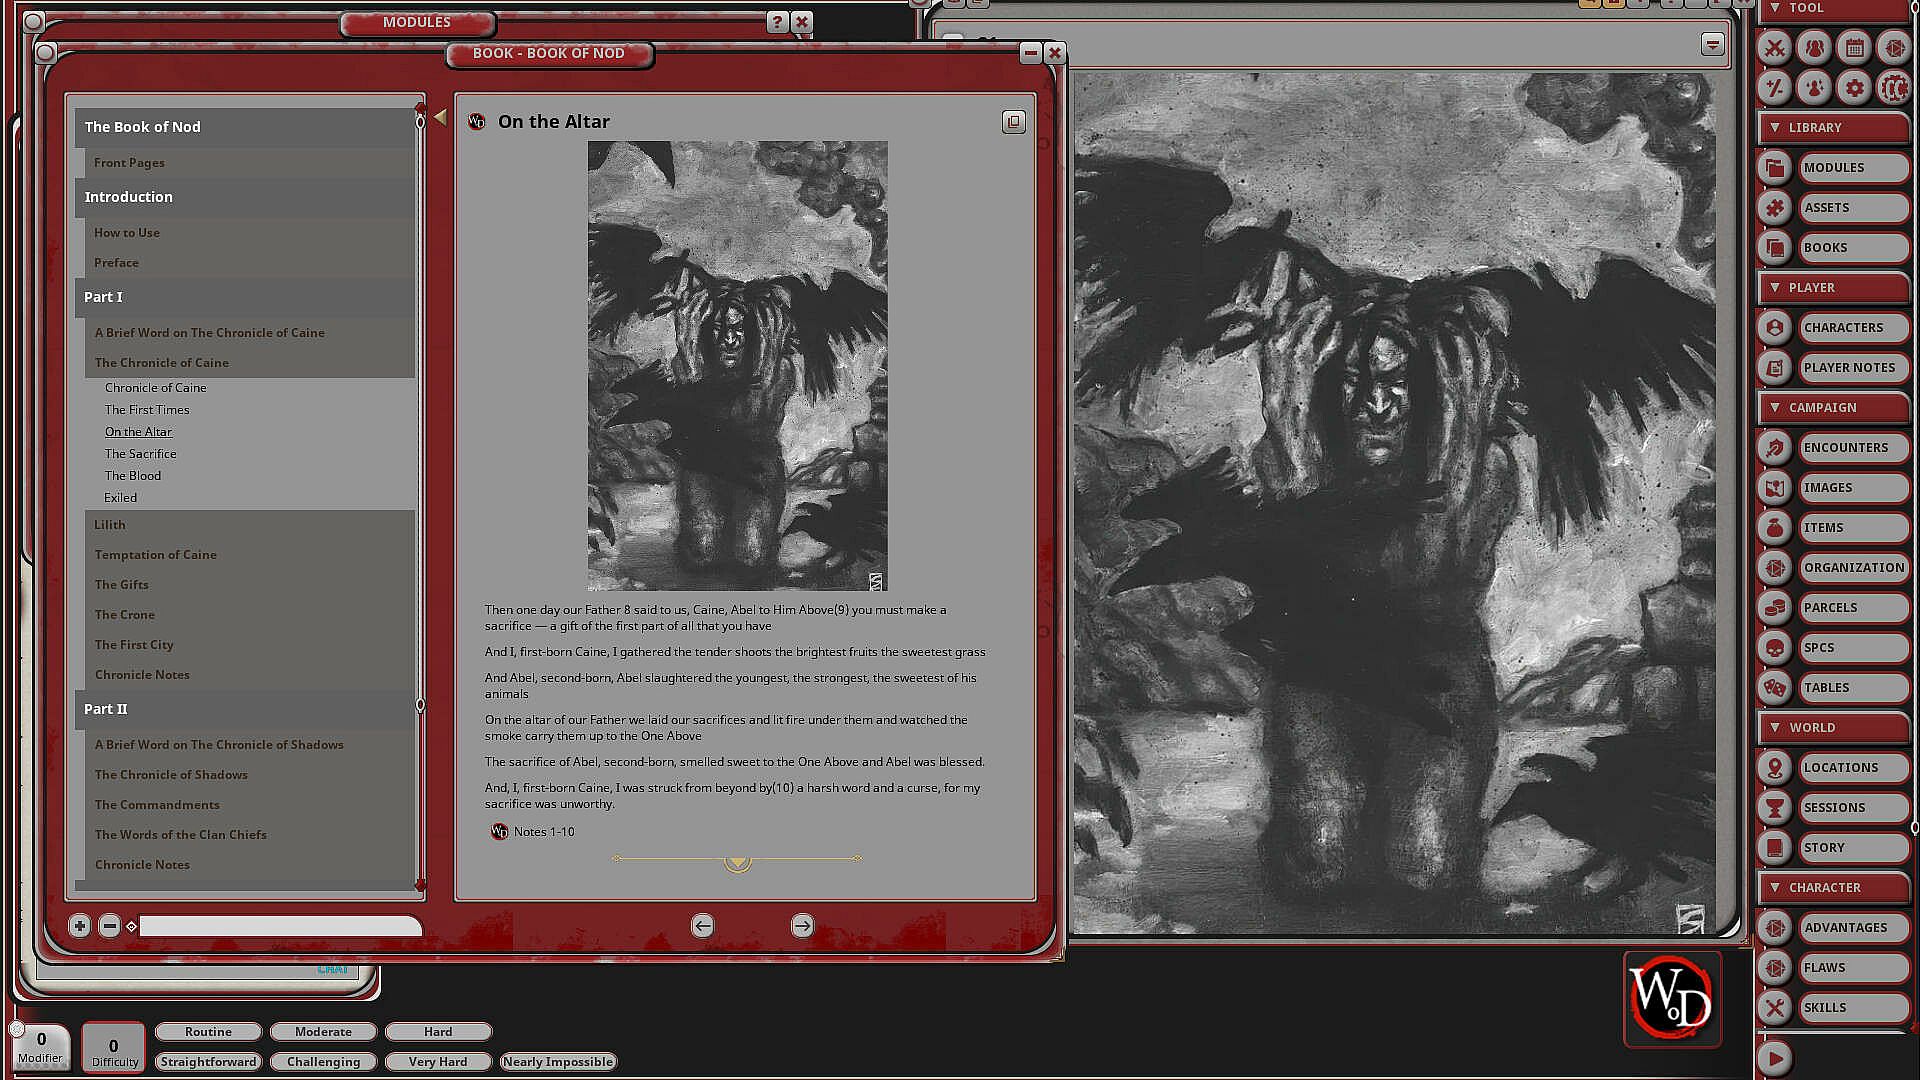
Task: Open The Sacrifice page in index
Action: 140,454
